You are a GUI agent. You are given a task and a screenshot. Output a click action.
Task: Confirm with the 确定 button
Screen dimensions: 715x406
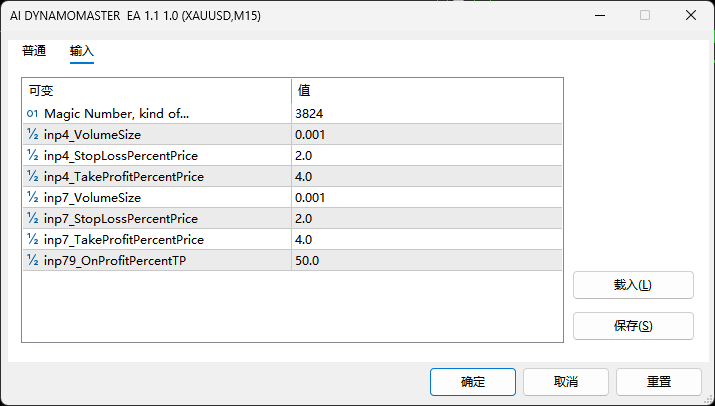click(x=472, y=382)
